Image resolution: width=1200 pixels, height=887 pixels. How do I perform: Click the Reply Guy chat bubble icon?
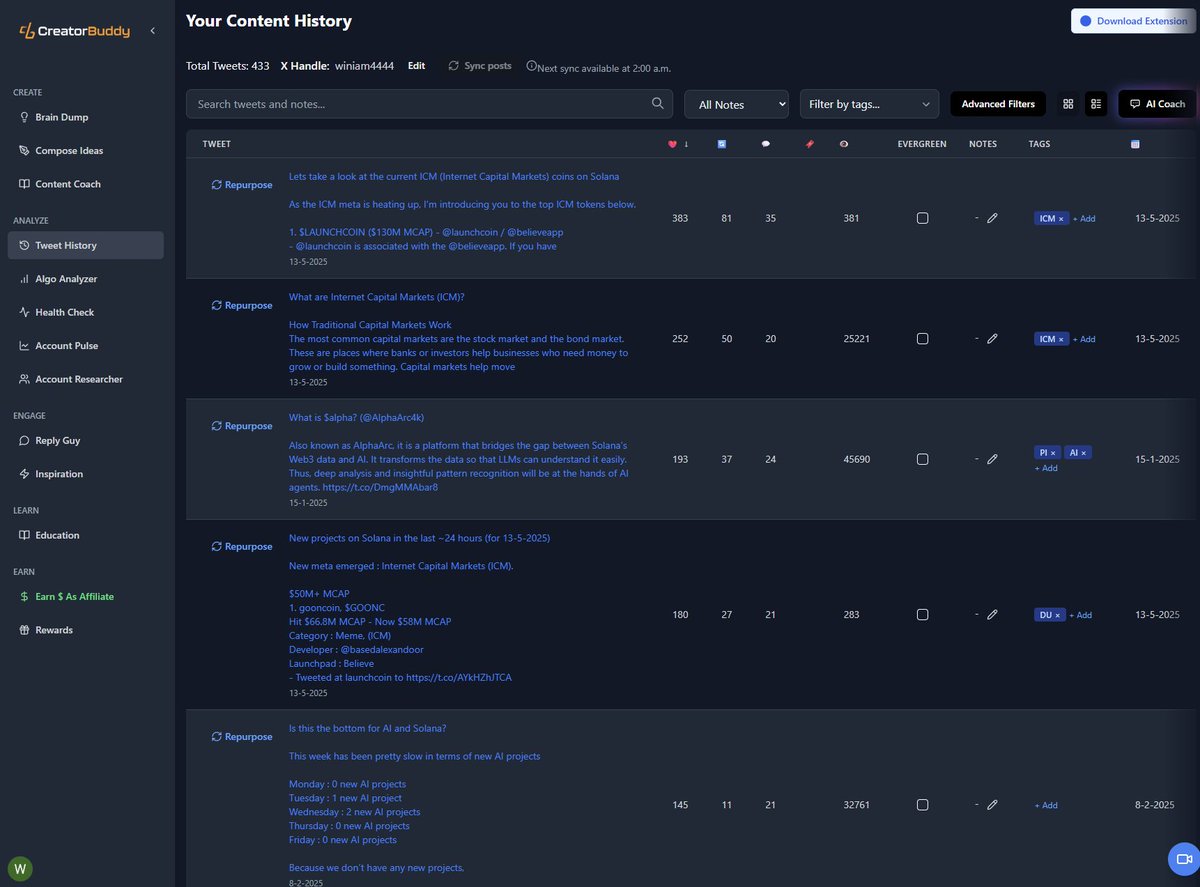click(25, 440)
